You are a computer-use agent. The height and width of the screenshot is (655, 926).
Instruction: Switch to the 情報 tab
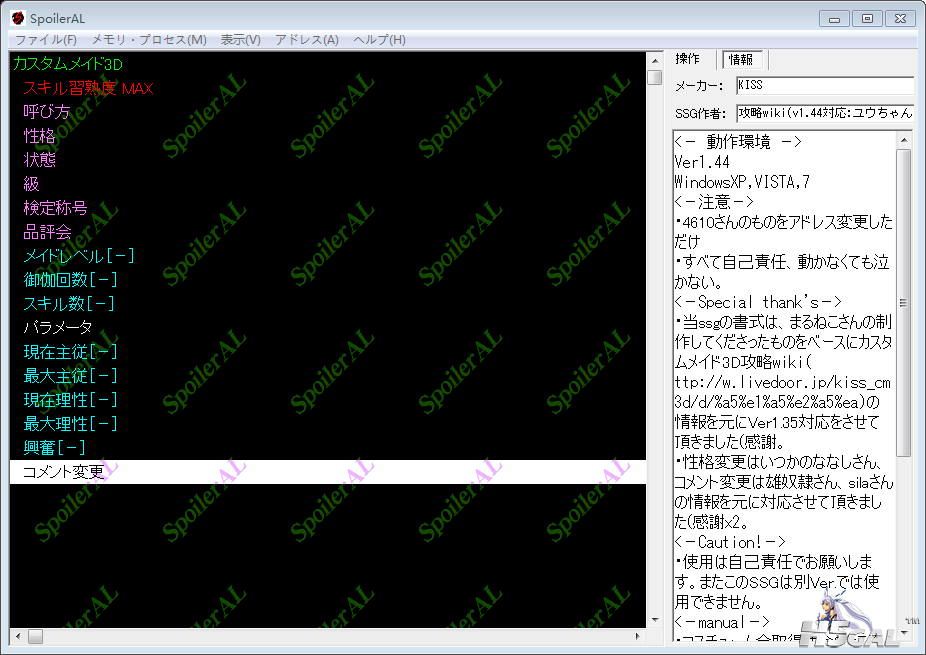tap(741, 60)
